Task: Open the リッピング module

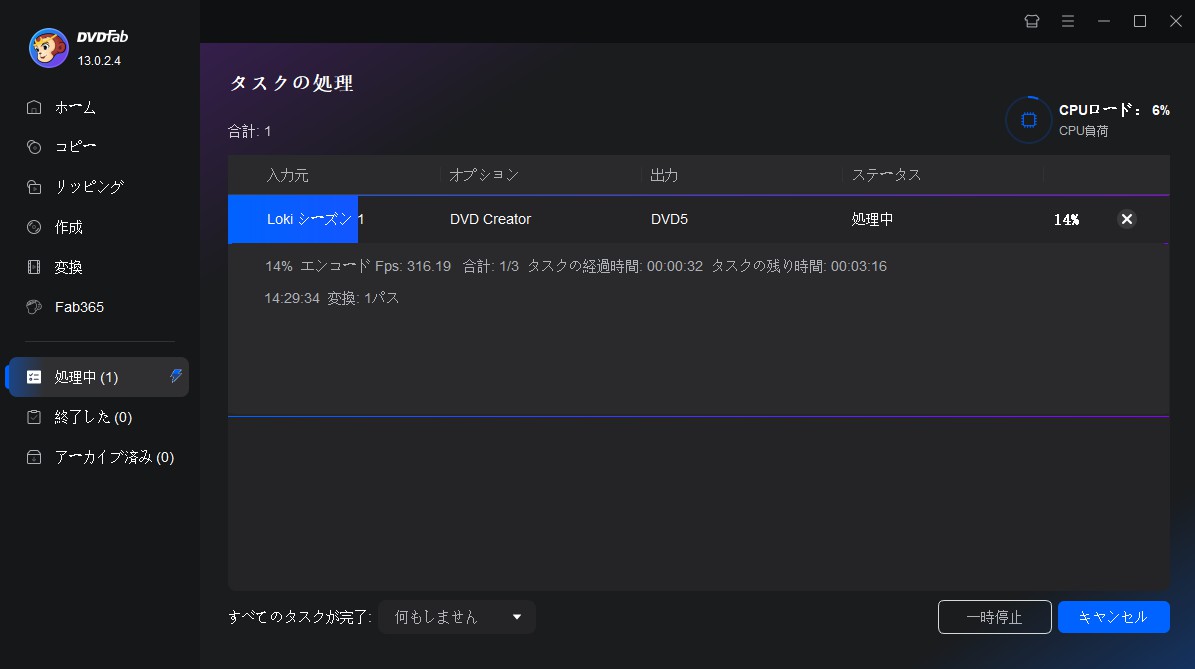Action: click(88, 187)
